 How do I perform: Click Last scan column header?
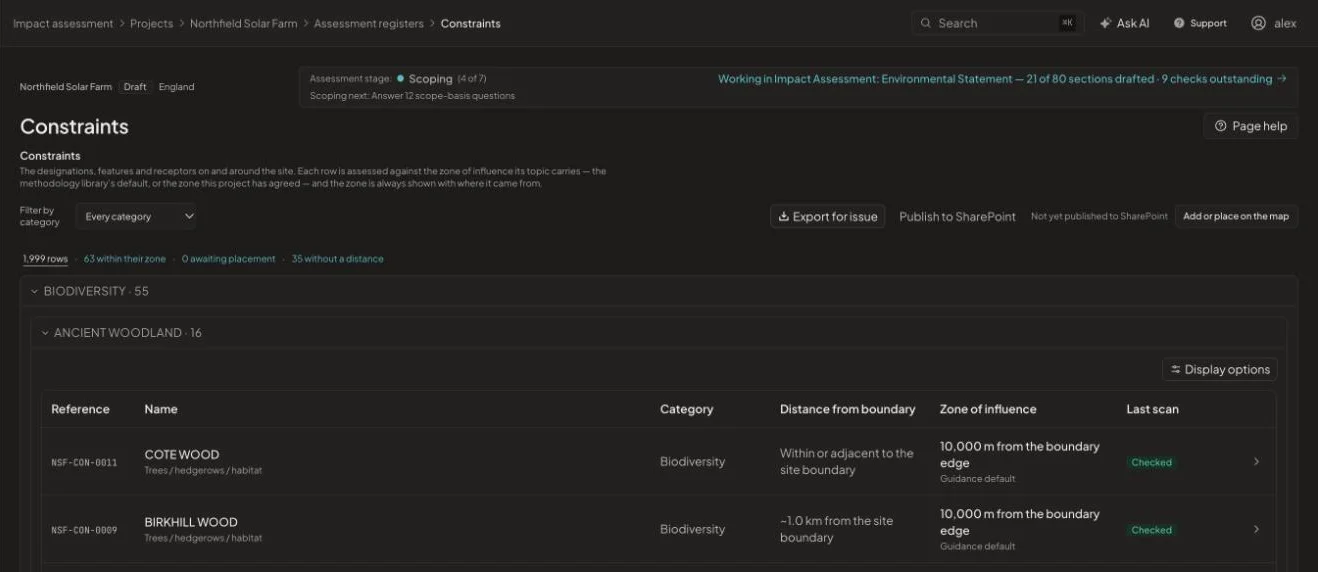click(x=1152, y=409)
